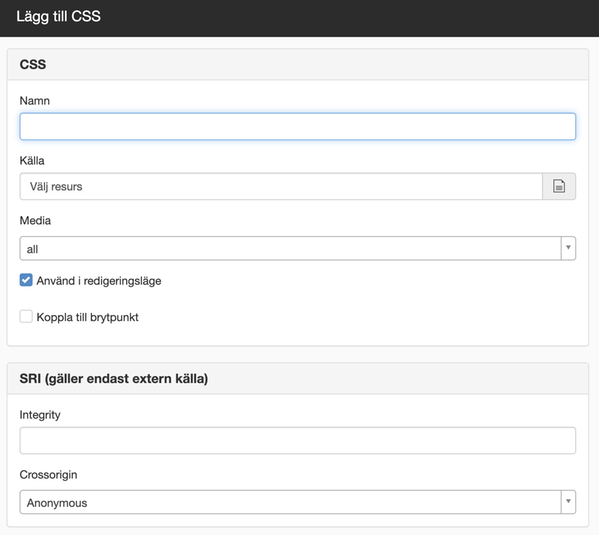The image size is (599, 535).
Task: Open the Välj resurs source field
Action: (x=281, y=186)
